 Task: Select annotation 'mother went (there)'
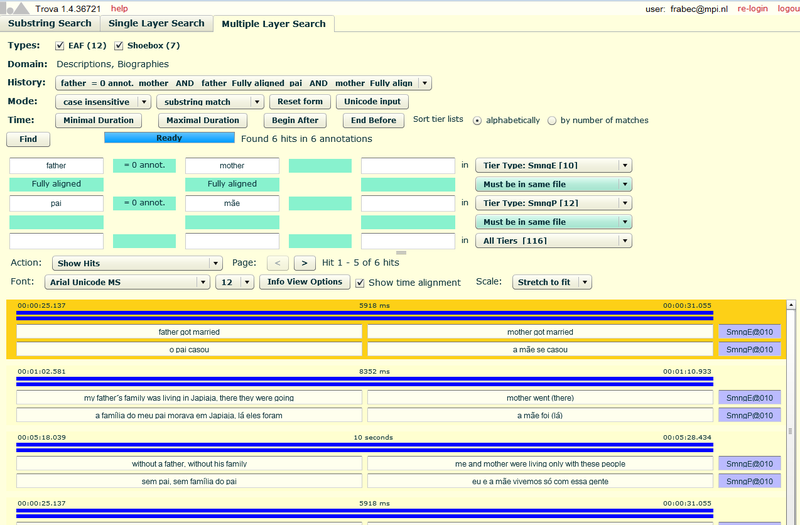tap(540, 398)
